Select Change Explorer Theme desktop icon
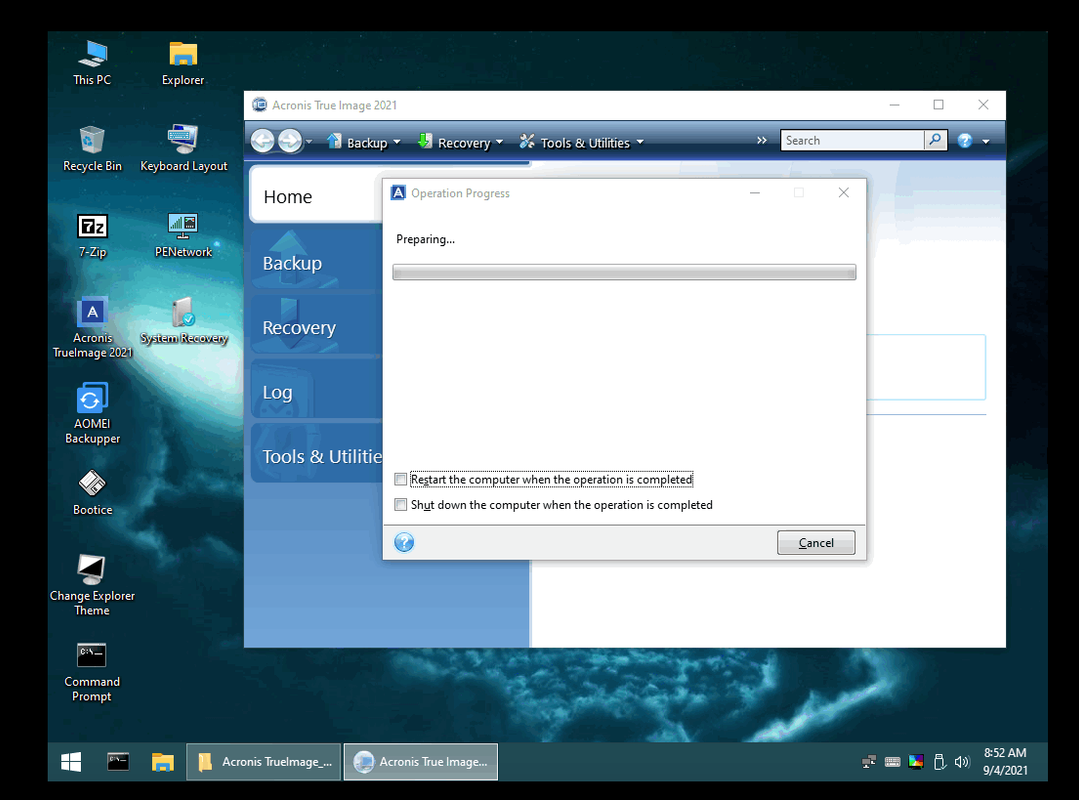Viewport: 1079px width, 800px height. pos(92,585)
